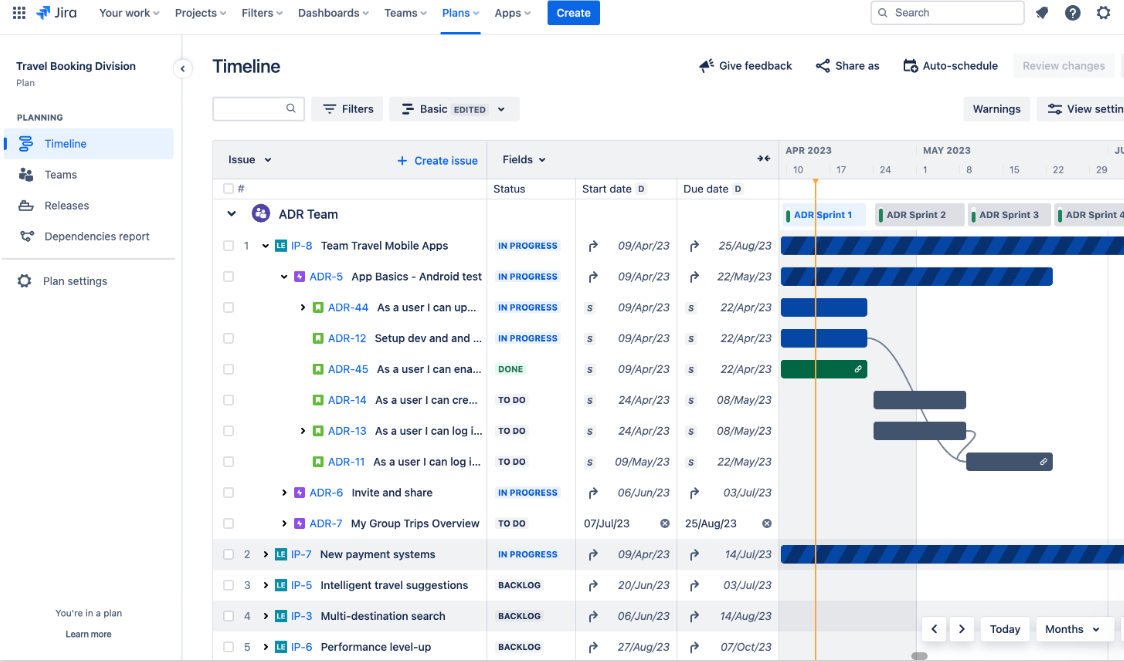Click the Teams icon in sidebar
Viewport: 1124px width, 662px height.
26,174
